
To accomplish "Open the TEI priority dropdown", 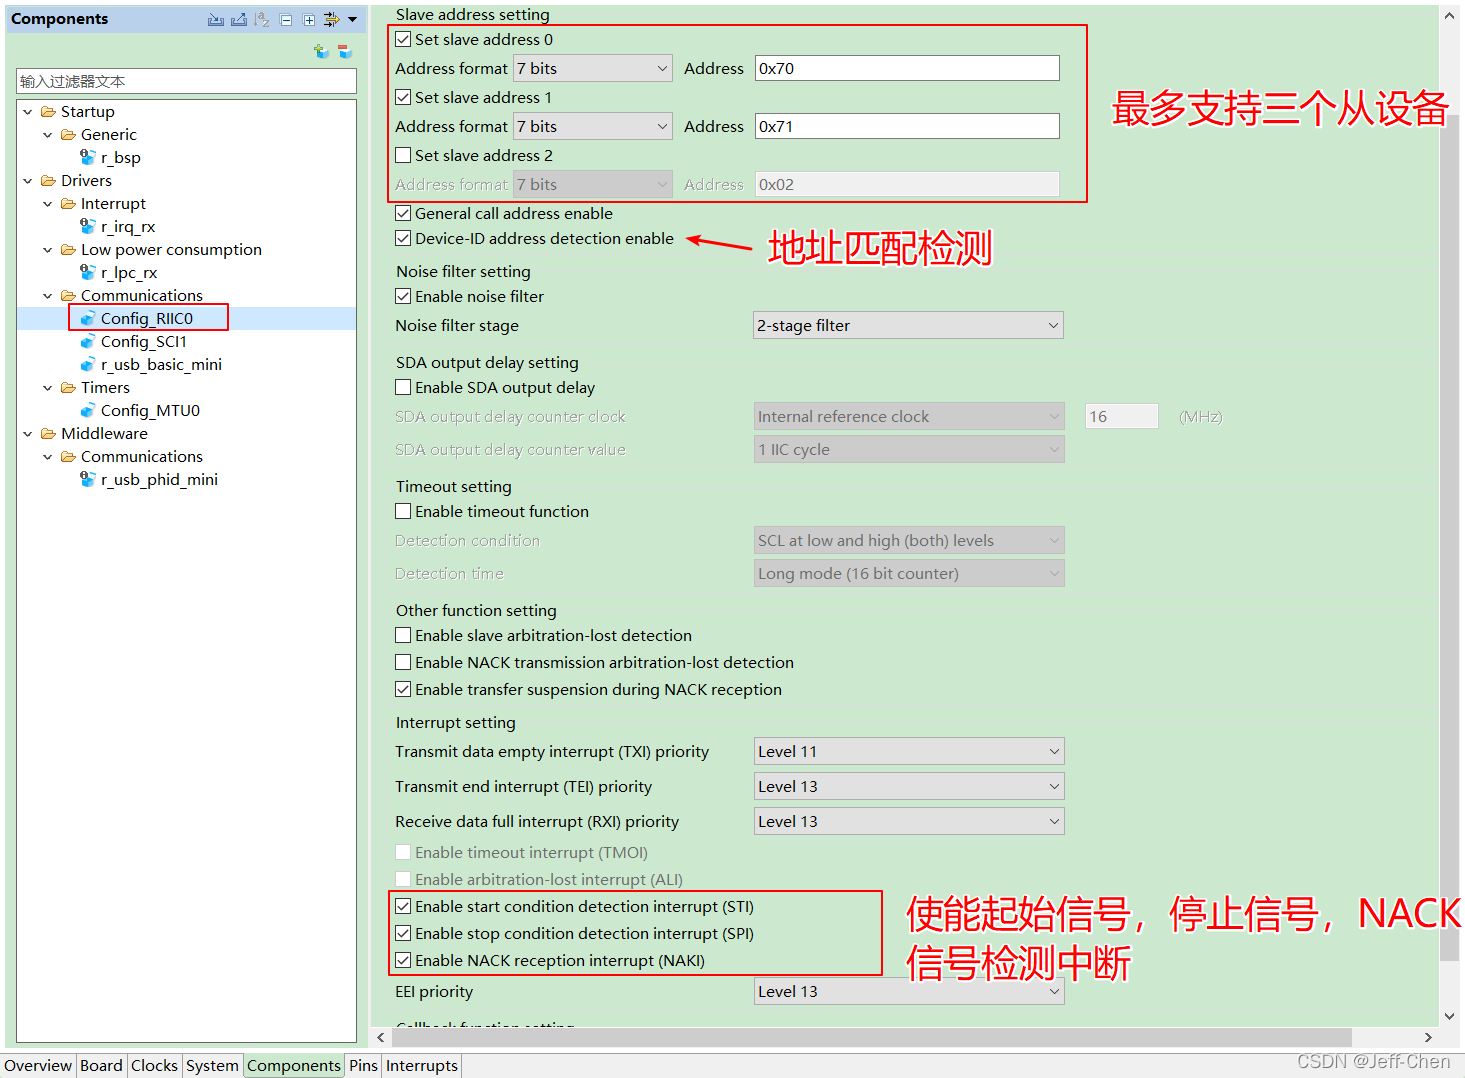I will 909,786.
